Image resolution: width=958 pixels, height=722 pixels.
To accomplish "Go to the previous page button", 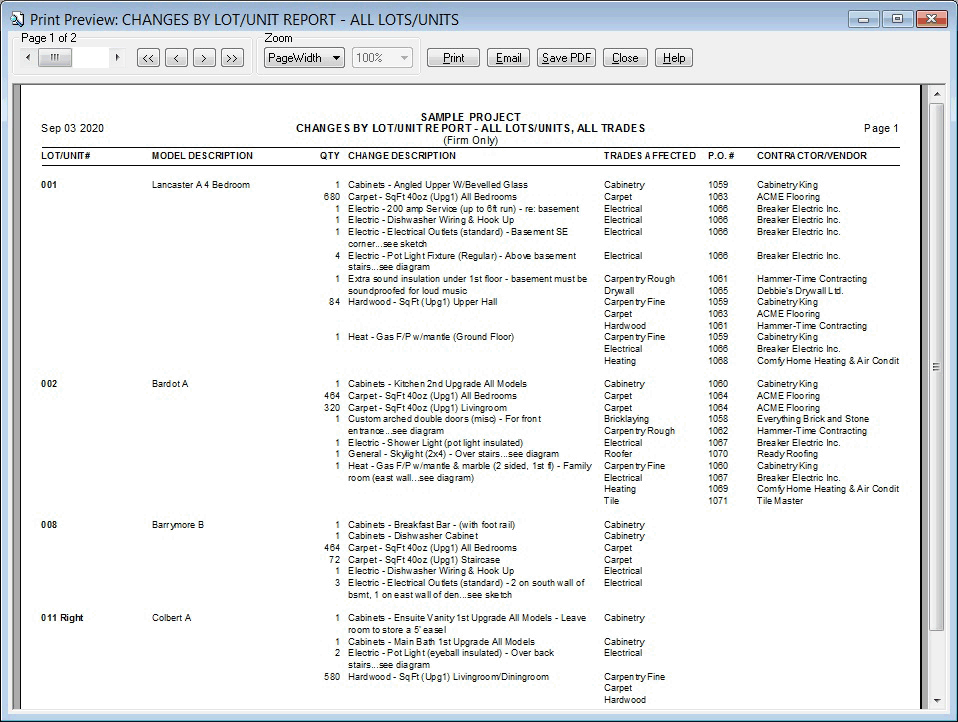I will (x=176, y=58).
